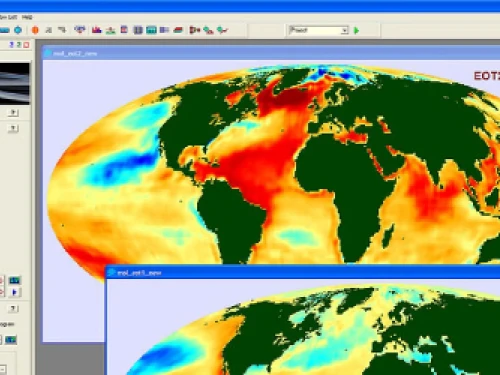Open the Help menu

tap(27, 17)
